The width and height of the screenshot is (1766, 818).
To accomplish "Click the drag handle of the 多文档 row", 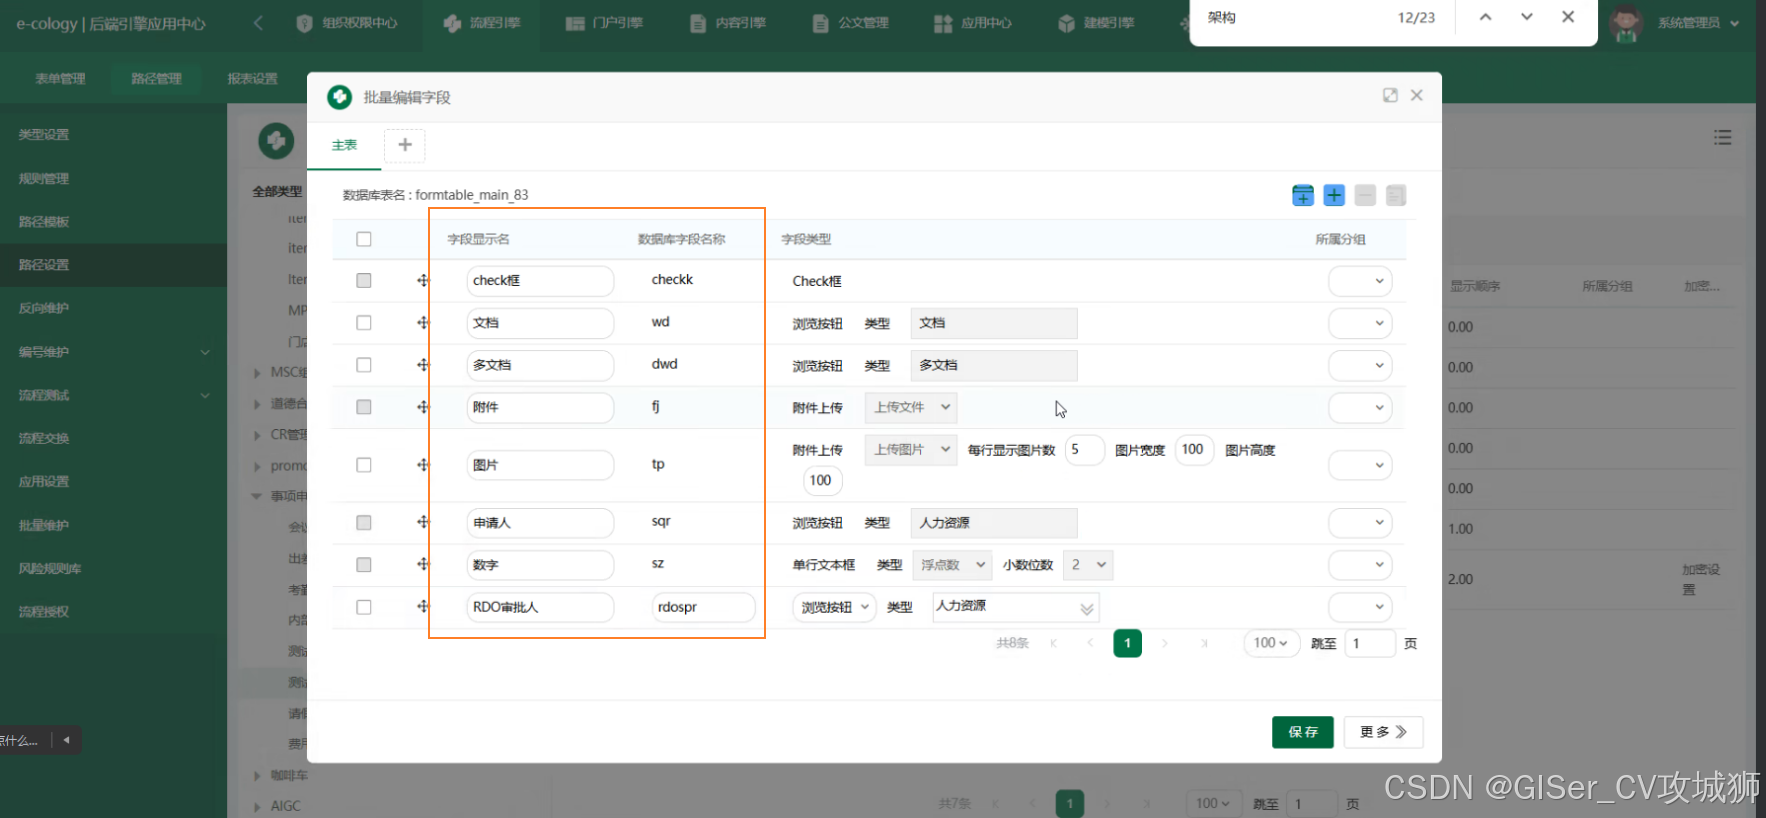I will pos(423,365).
